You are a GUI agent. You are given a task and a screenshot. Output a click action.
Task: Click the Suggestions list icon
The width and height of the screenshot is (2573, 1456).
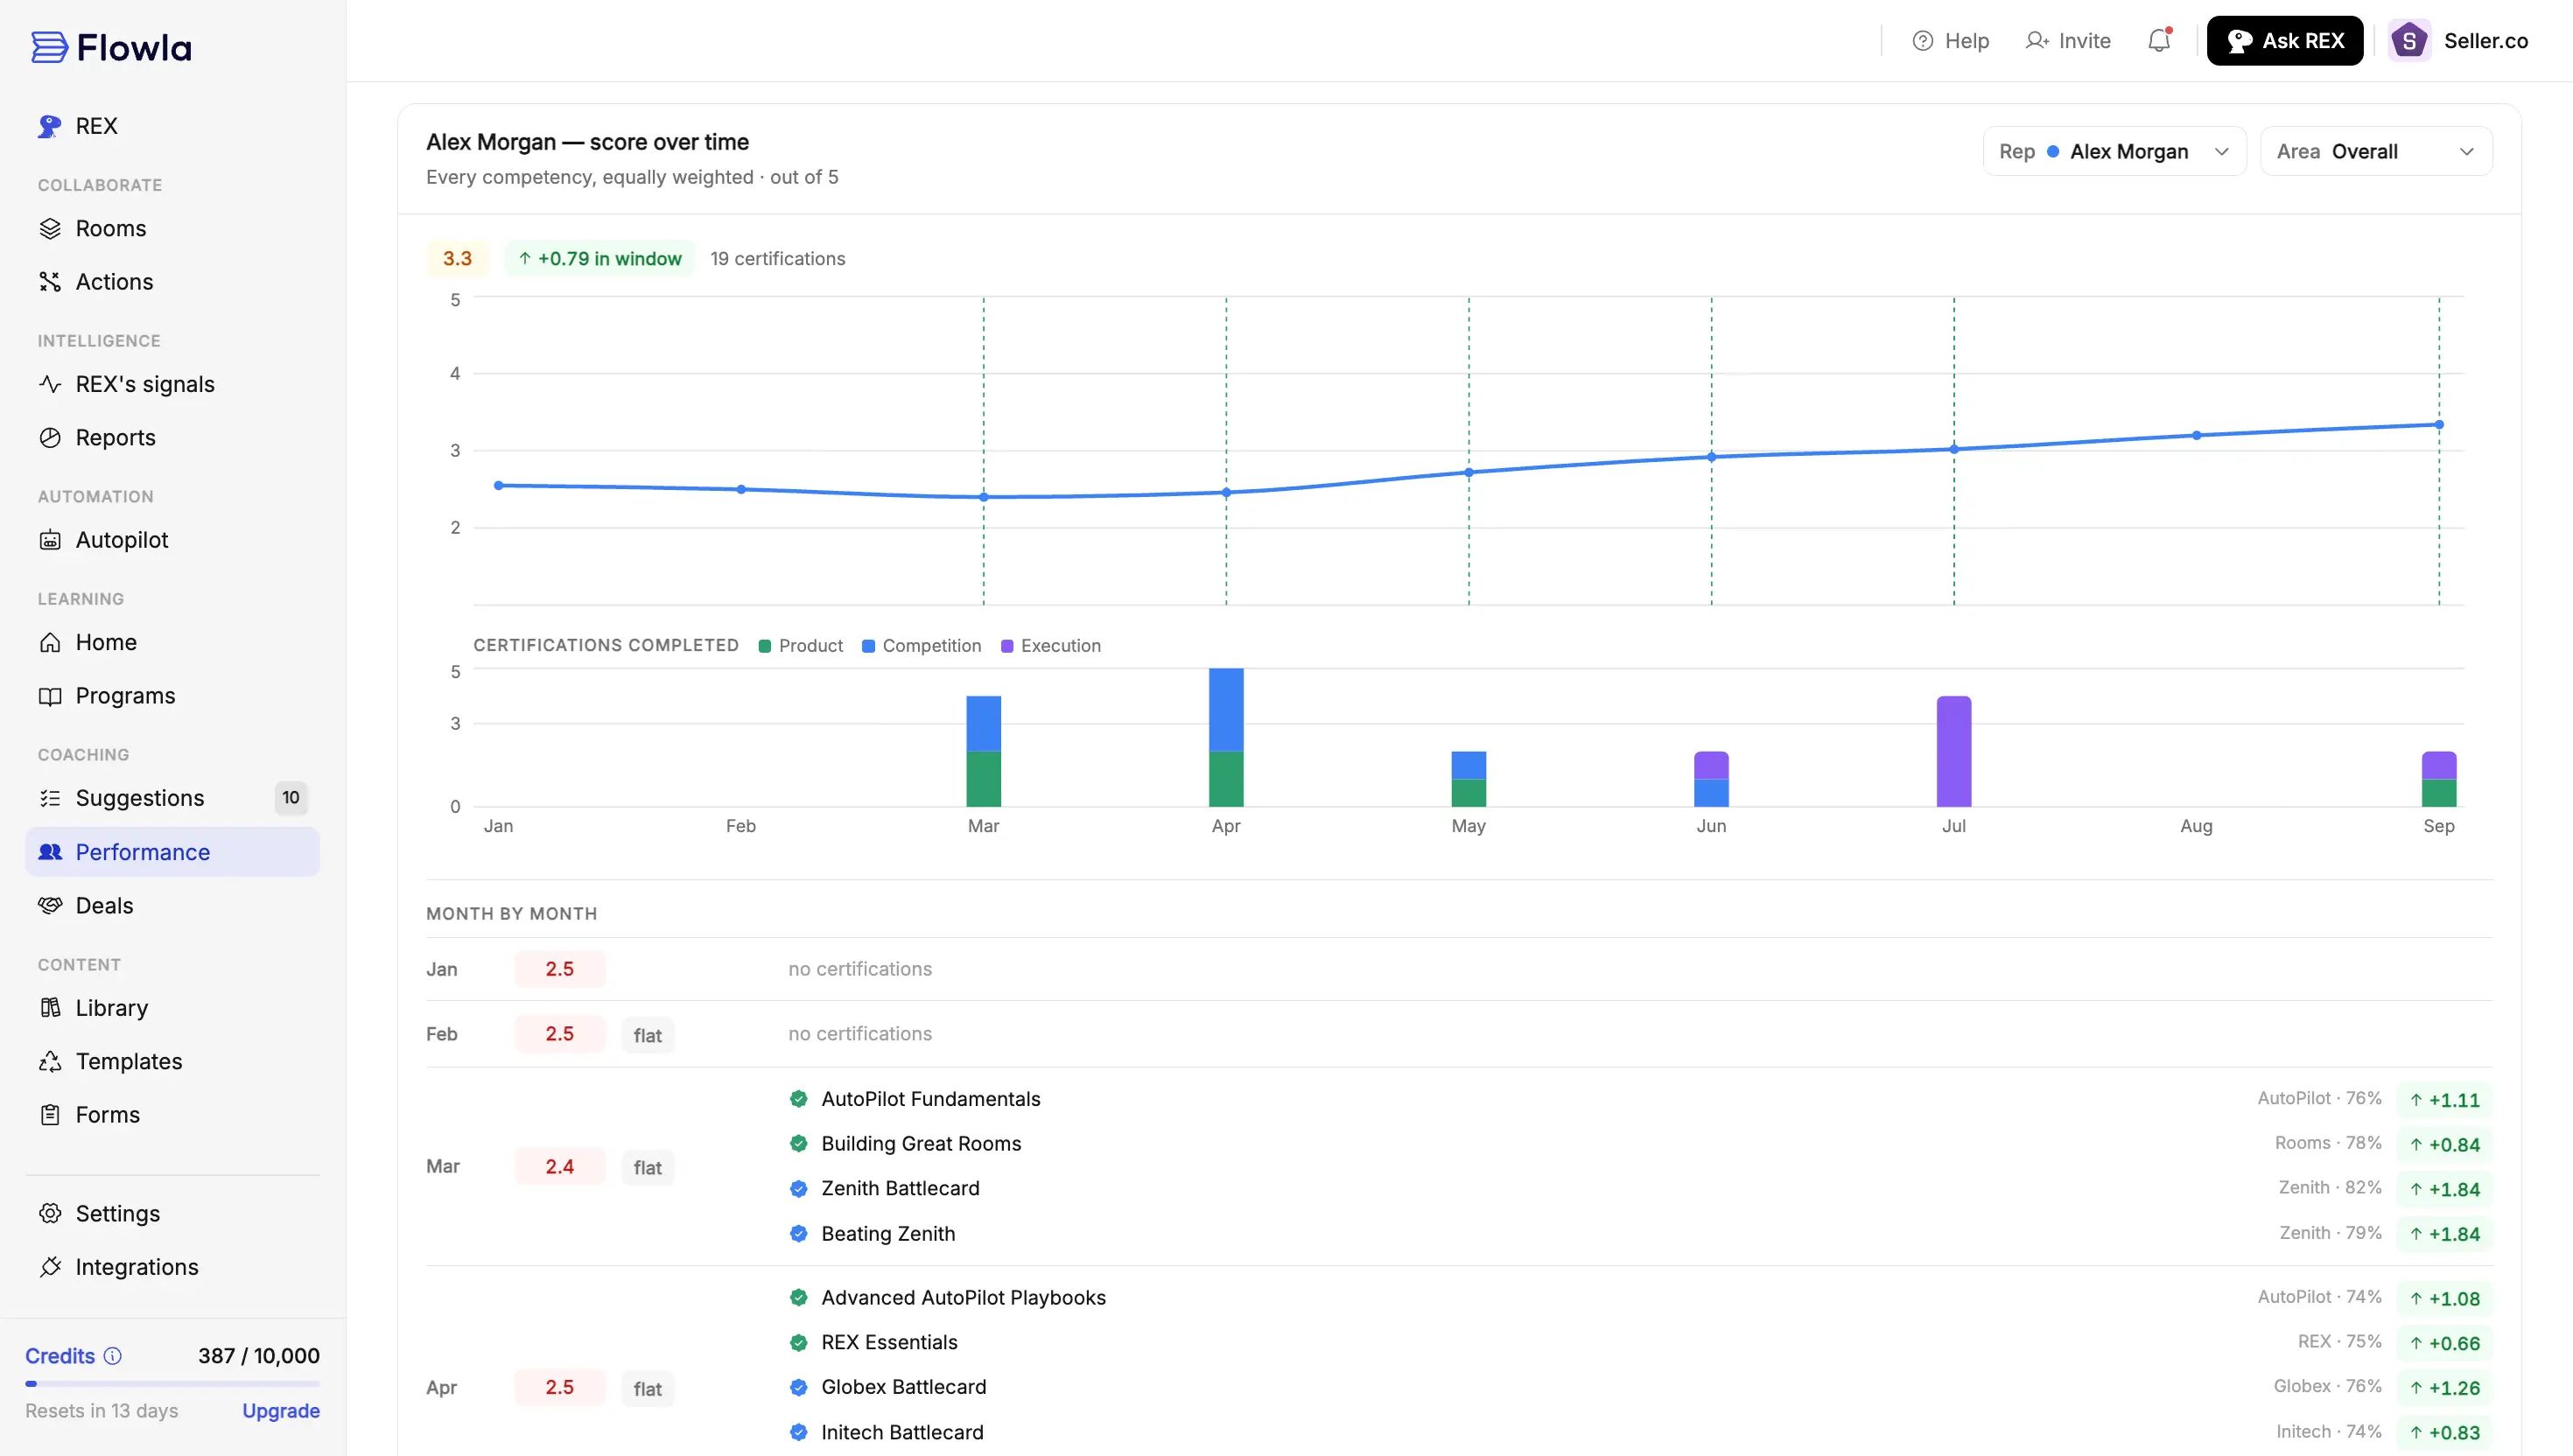[x=50, y=798]
